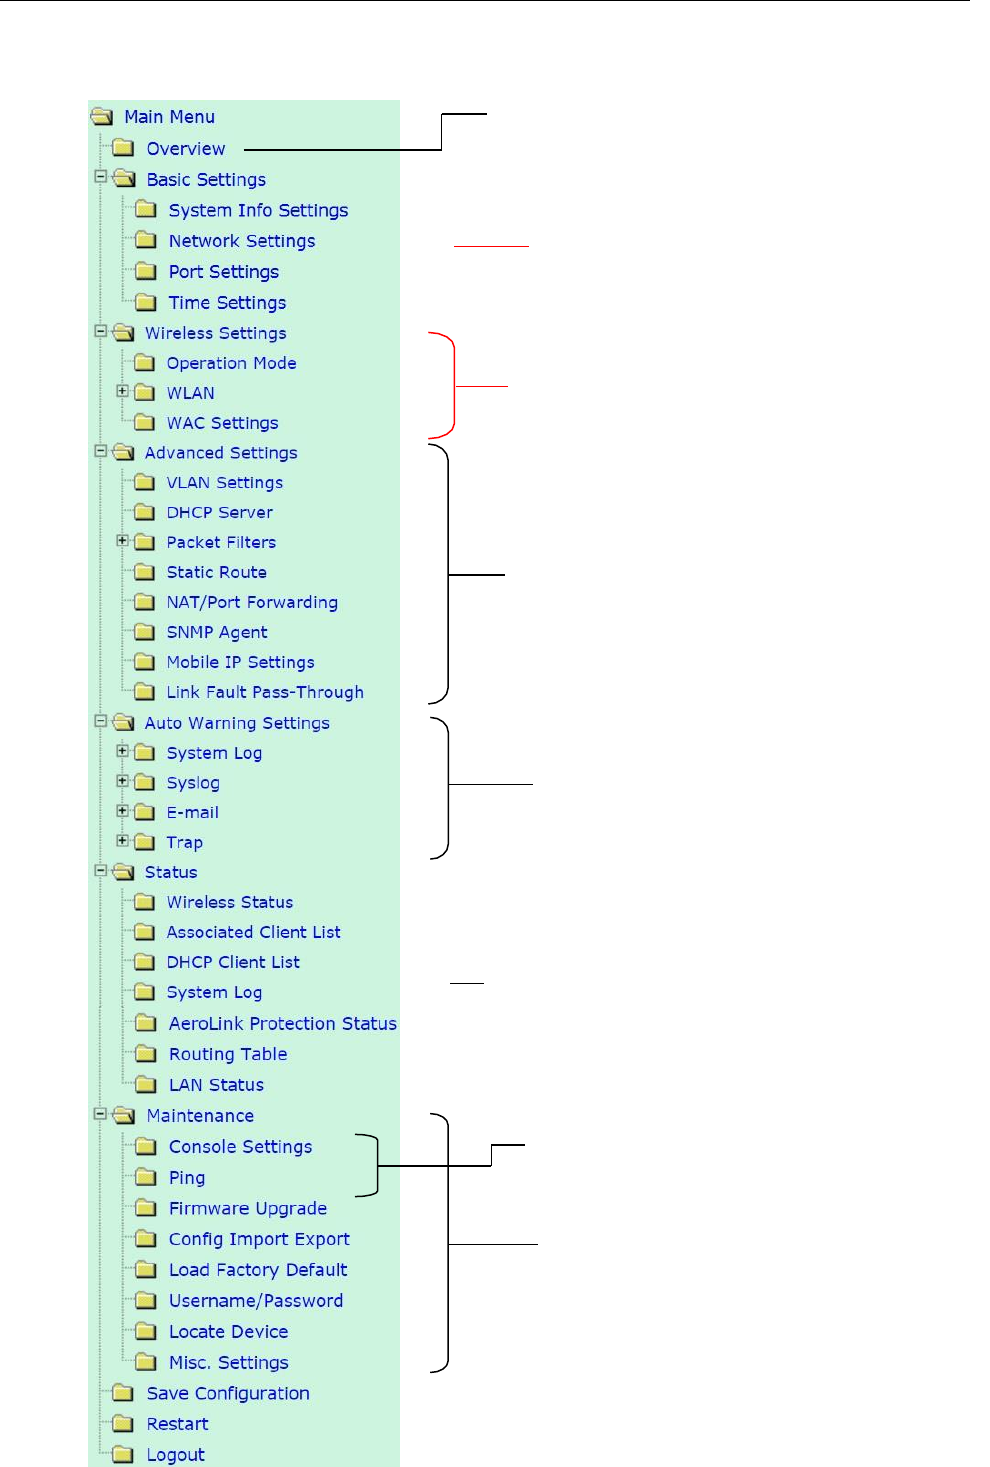990x1467 pixels.
Task: Open the Ping utility
Action: tap(187, 1178)
